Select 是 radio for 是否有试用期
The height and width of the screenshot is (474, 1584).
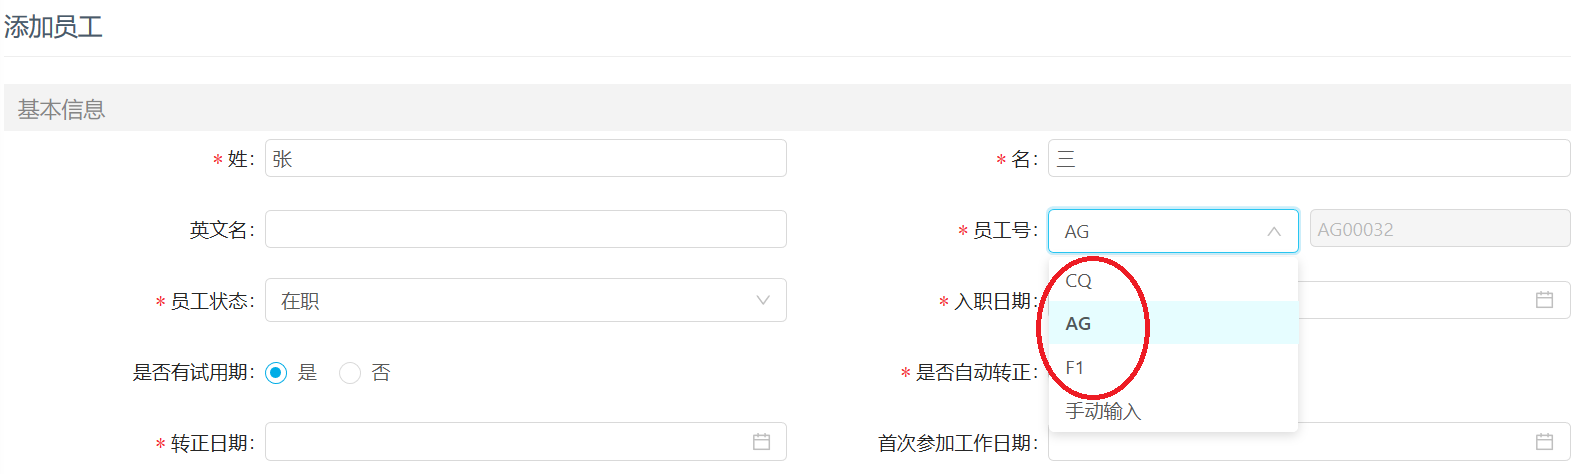click(277, 373)
